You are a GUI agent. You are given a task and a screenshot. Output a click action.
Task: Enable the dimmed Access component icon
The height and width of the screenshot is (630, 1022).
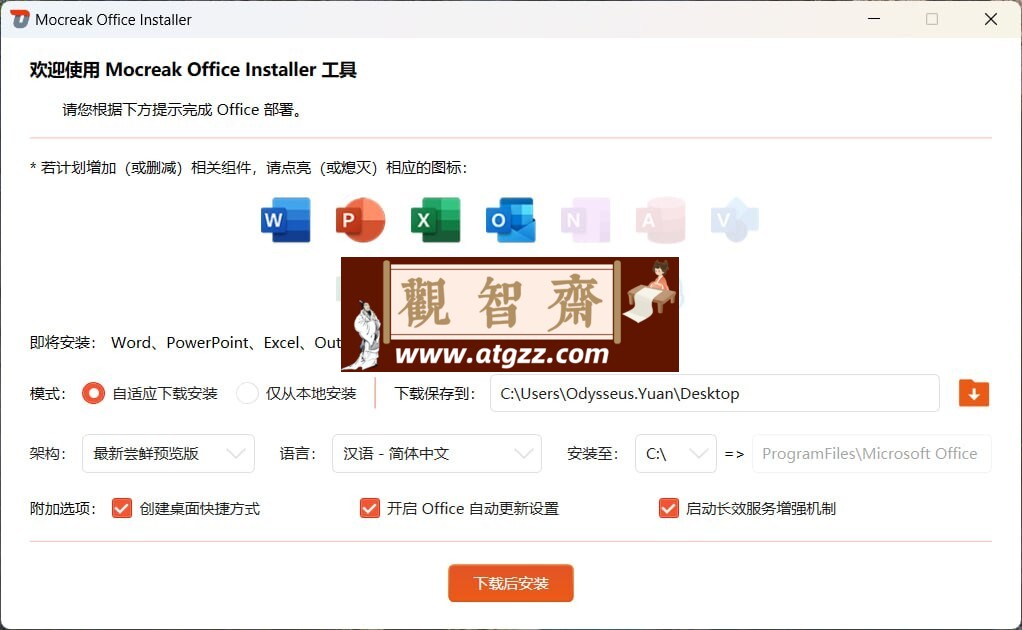click(x=660, y=220)
